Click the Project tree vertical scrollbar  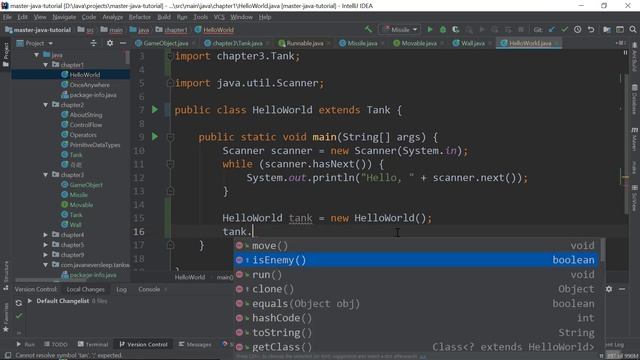click(127, 58)
